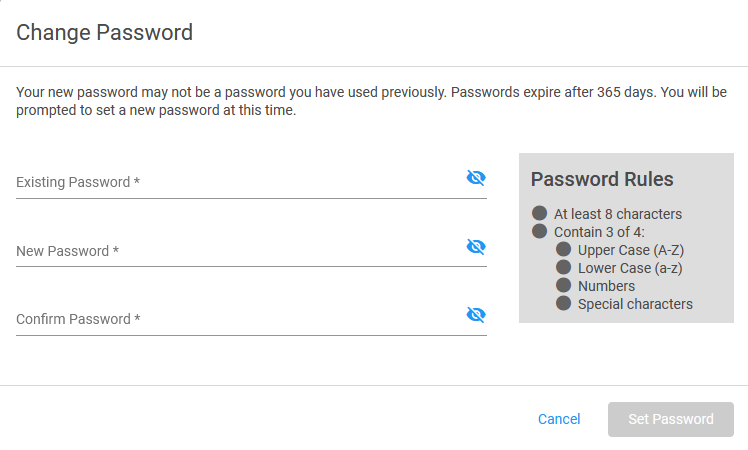
Task: Reveal the Confirm Password via eye icon
Action: click(476, 315)
